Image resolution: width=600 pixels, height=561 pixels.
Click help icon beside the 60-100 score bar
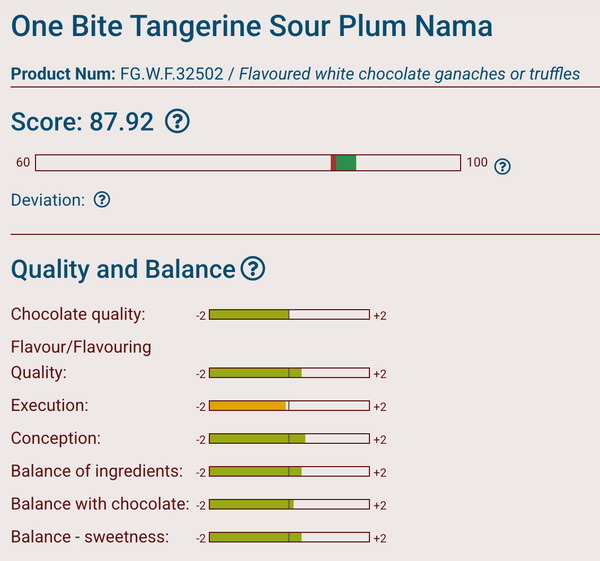pos(502,166)
